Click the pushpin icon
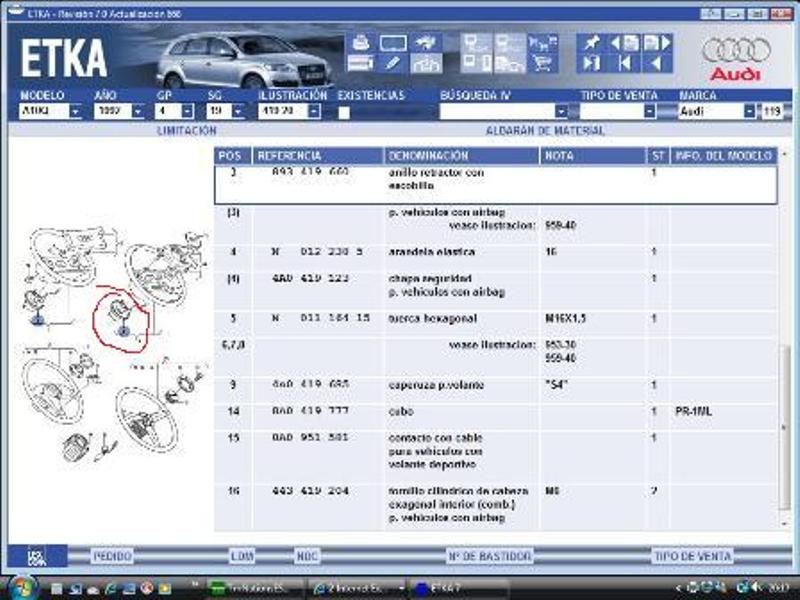800x600 pixels. (591, 43)
